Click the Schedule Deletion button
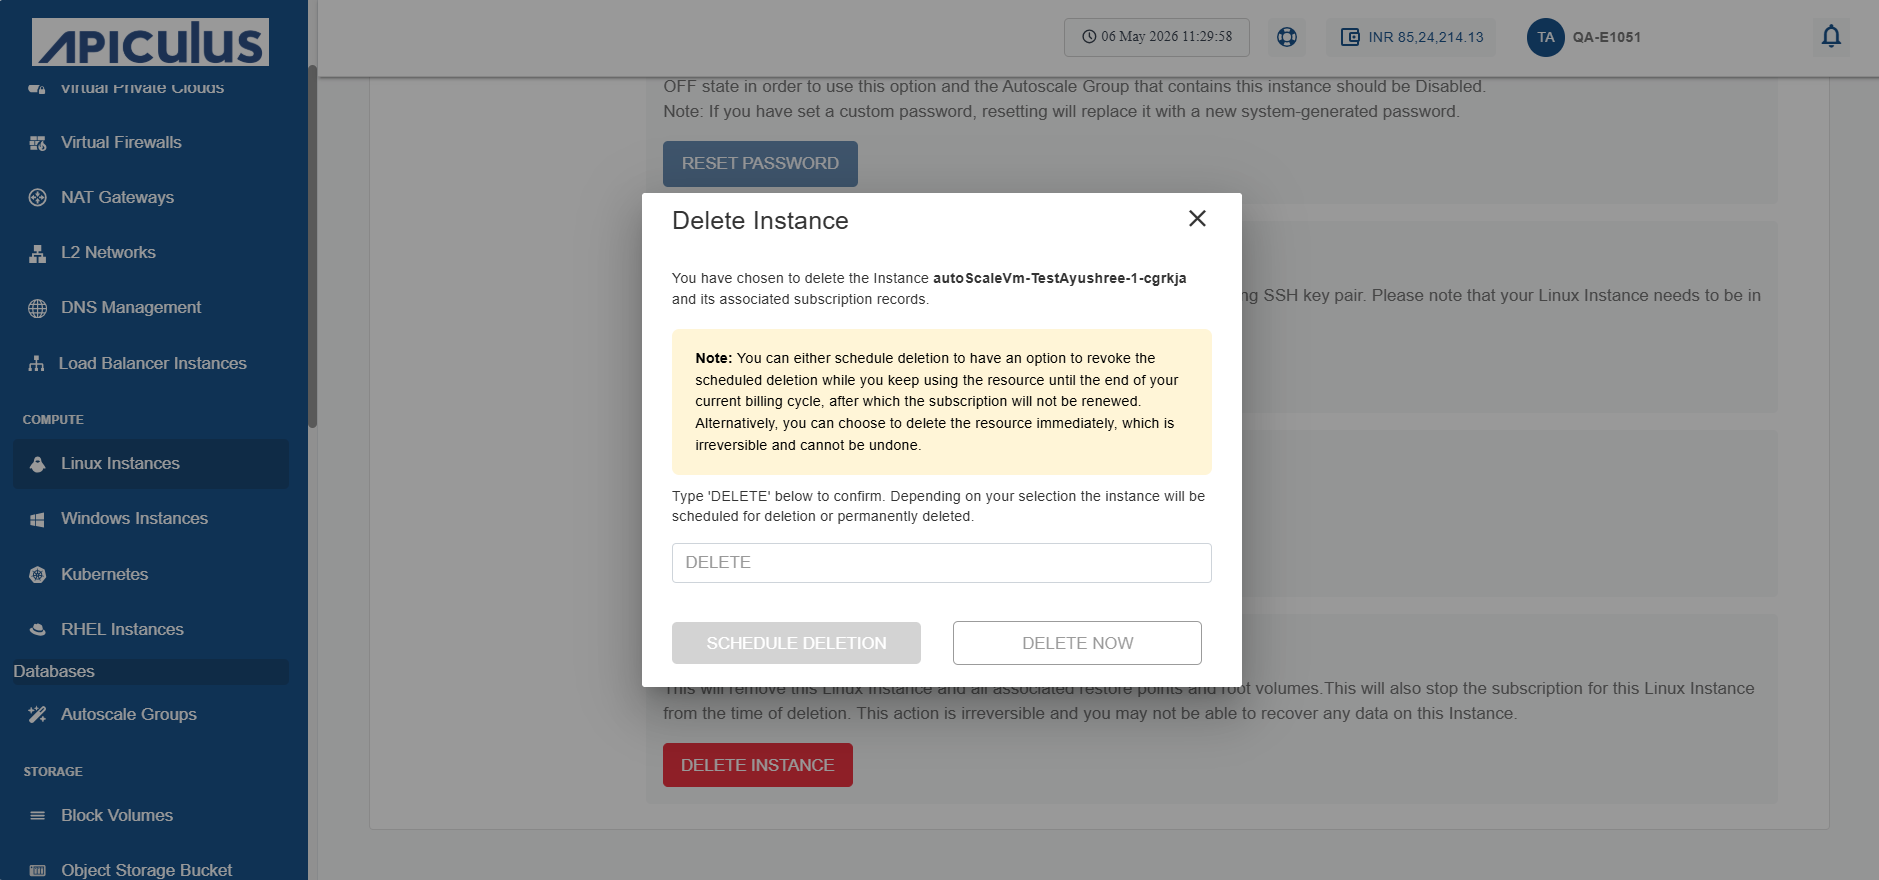The height and width of the screenshot is (880, 1879). click(x=796, y=643)
